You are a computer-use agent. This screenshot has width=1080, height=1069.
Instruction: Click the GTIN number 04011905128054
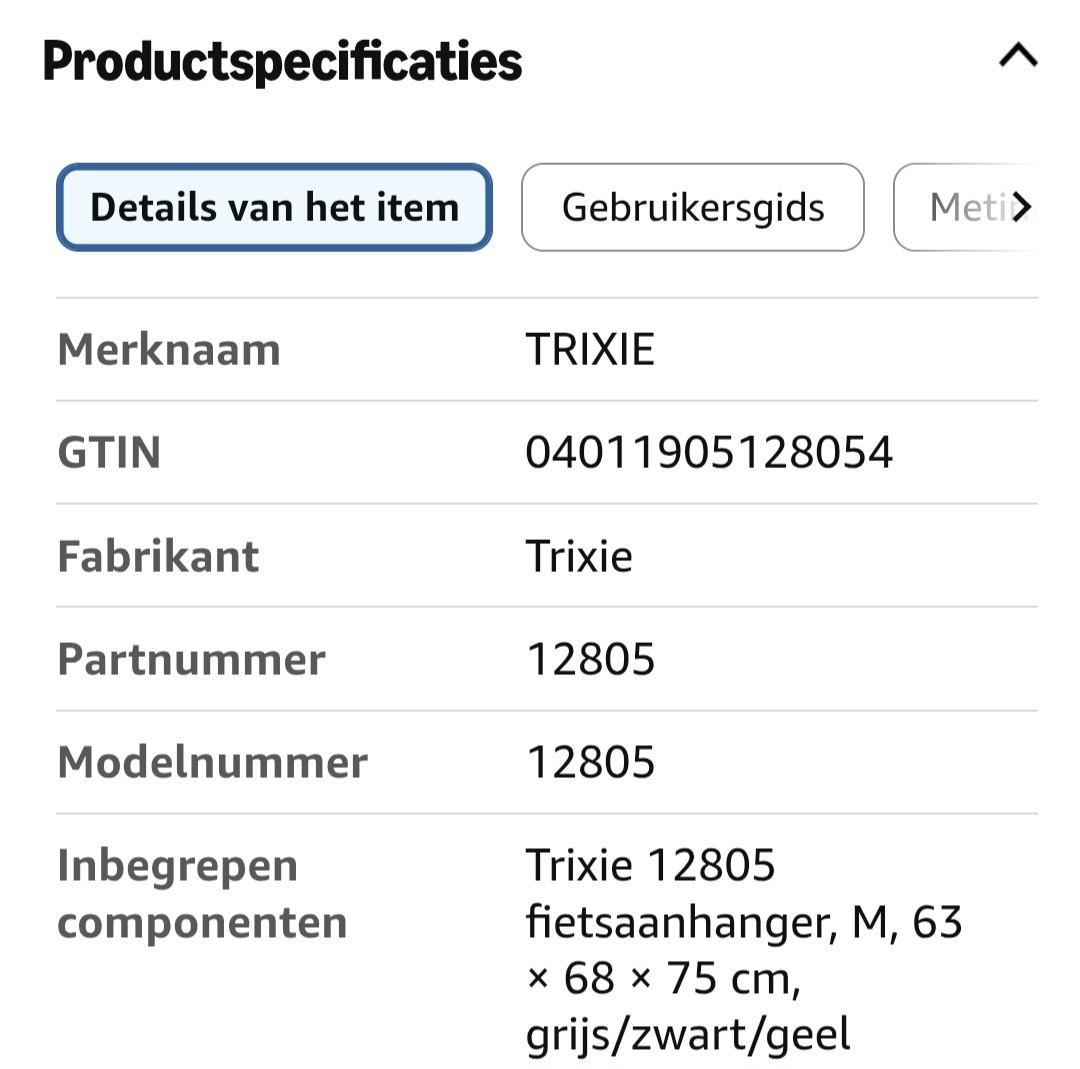tap(708, 453)
